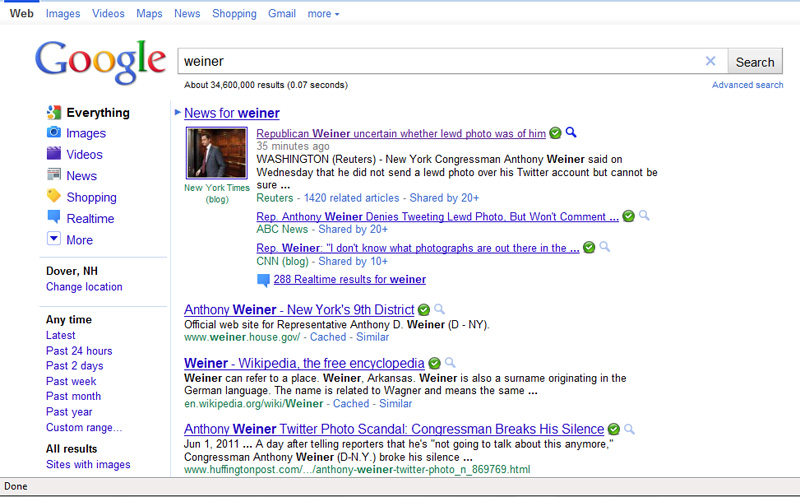Open Anthony Weiner Twitter Photo Scandal result
Screen dimensions: 800x497
pos(394,429)
